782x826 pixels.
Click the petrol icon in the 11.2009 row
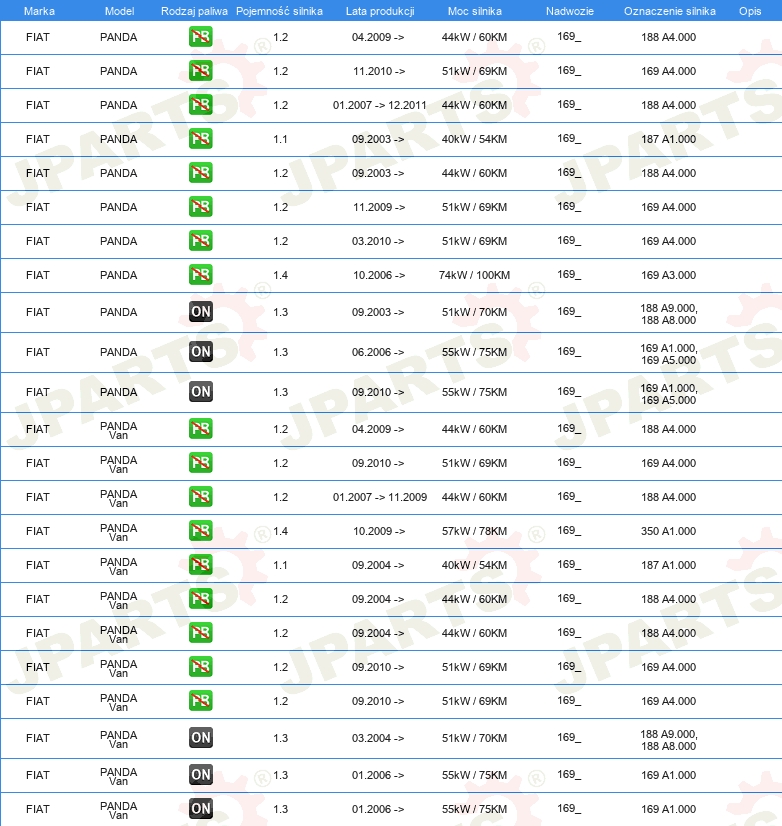click(201, 206)
